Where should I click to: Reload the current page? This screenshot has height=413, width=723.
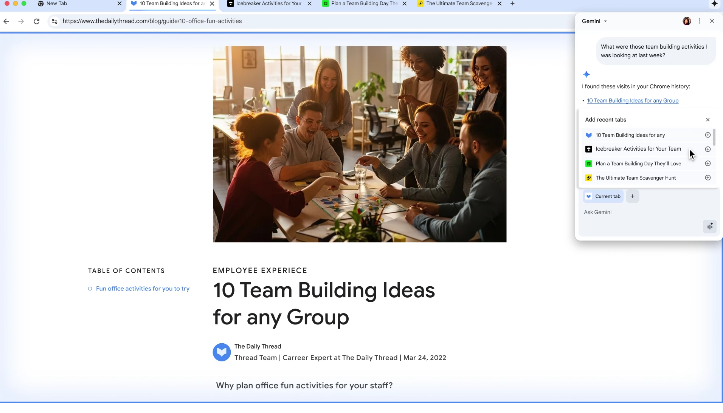(36, 21)
